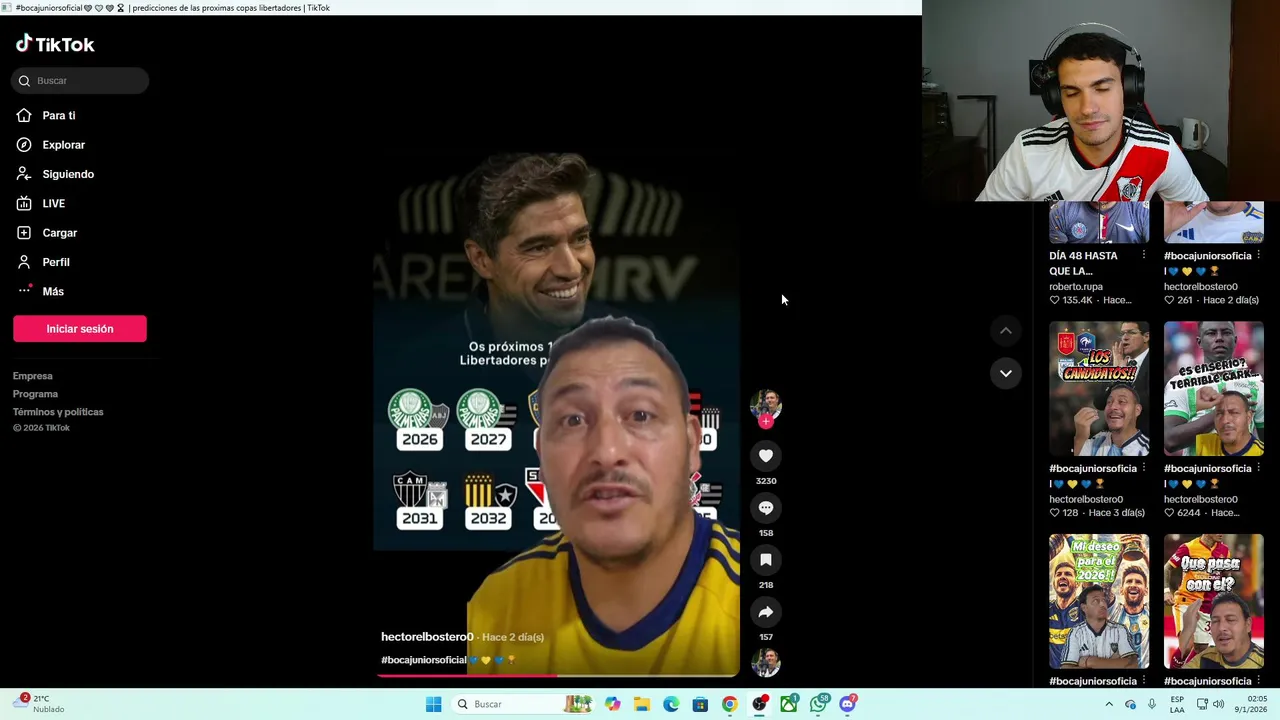1280x720 pixels.
Task: Open WhatsApp from the taskbar
Action: tap(819, 704)
